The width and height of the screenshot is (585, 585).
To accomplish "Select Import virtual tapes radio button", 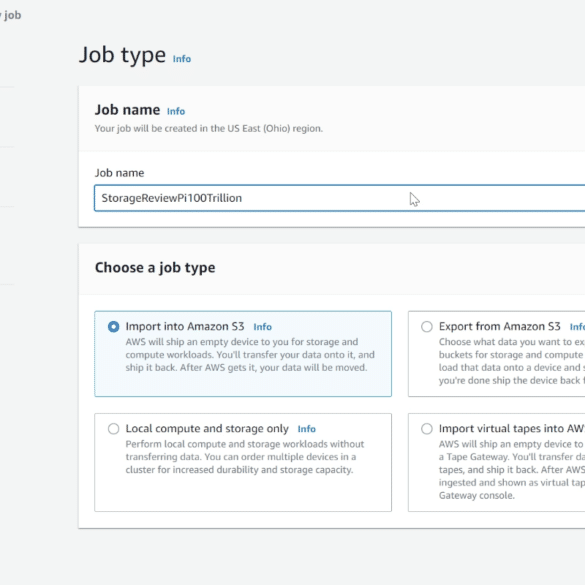I will (427, 429).
